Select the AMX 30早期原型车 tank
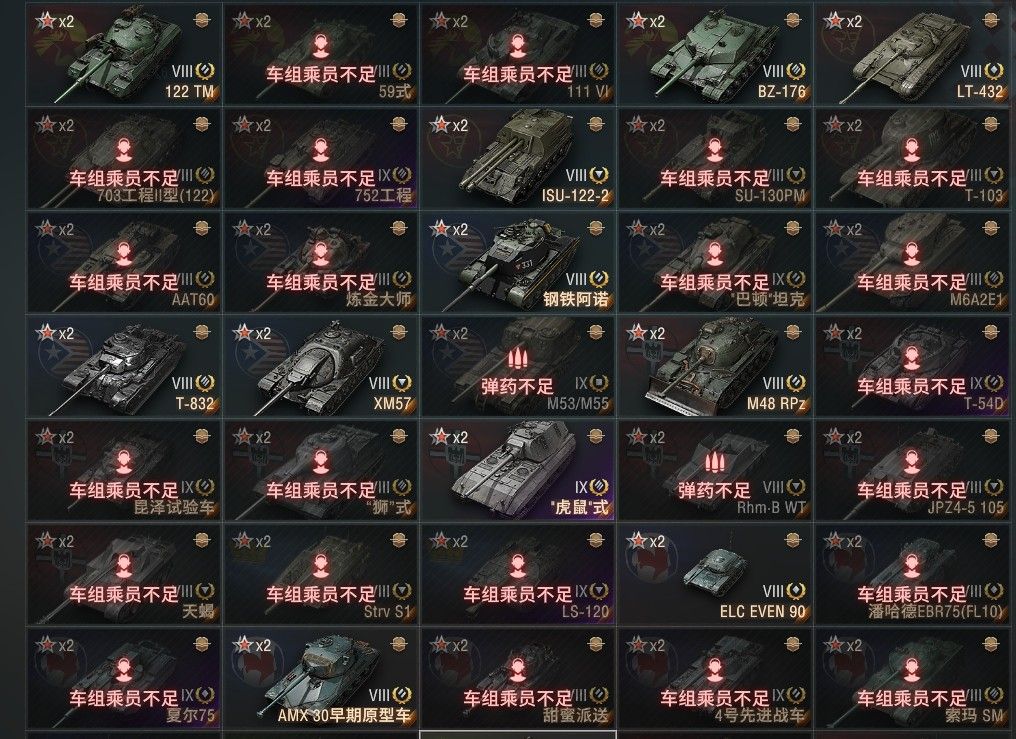This screenshot has width=1016, height=739. (320, 679)
